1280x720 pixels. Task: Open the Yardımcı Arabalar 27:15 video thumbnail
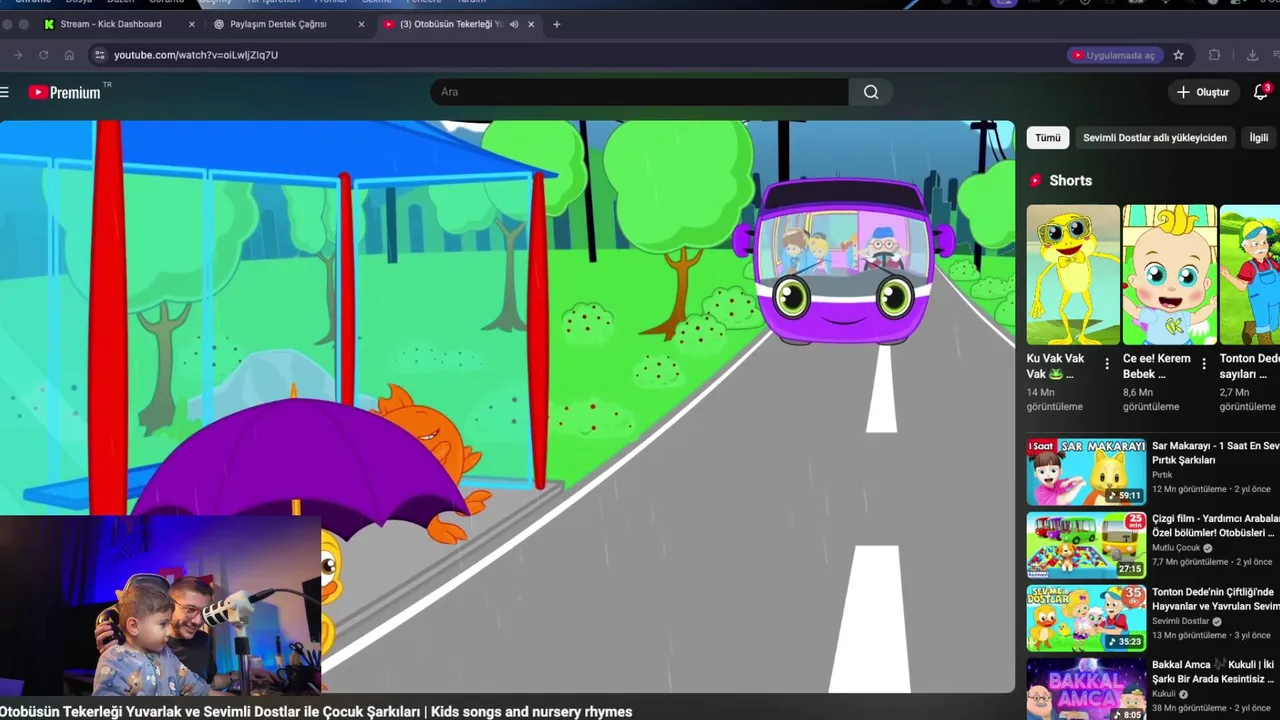(x=1086, y=546)
